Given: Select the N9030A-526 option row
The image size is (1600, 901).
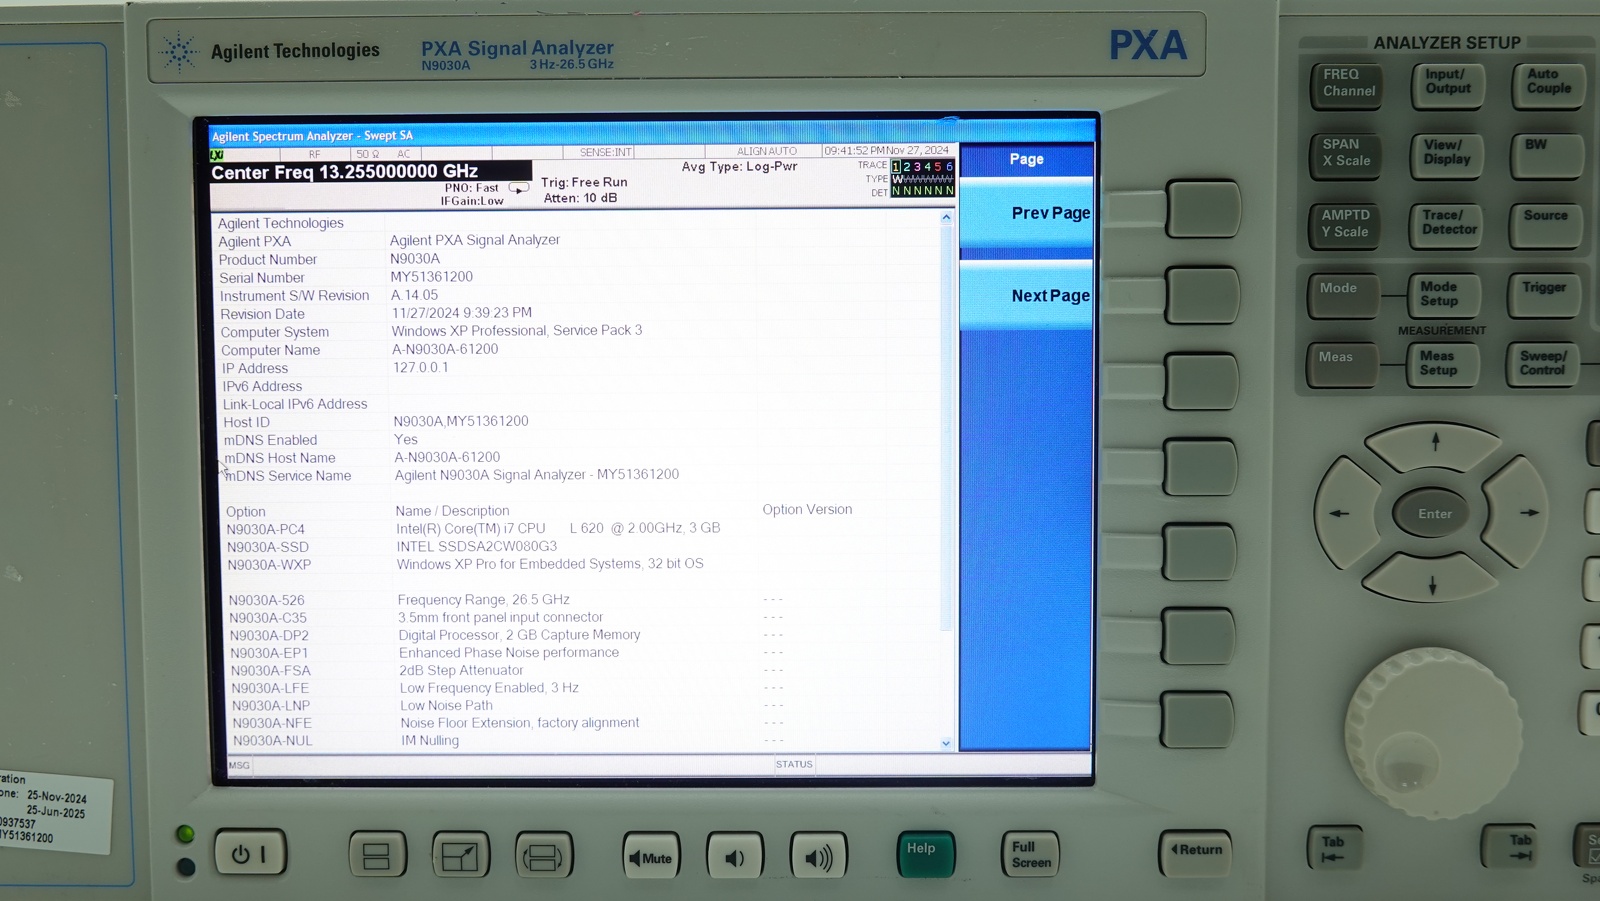Looking at the screenshot, I should [506, 600].
